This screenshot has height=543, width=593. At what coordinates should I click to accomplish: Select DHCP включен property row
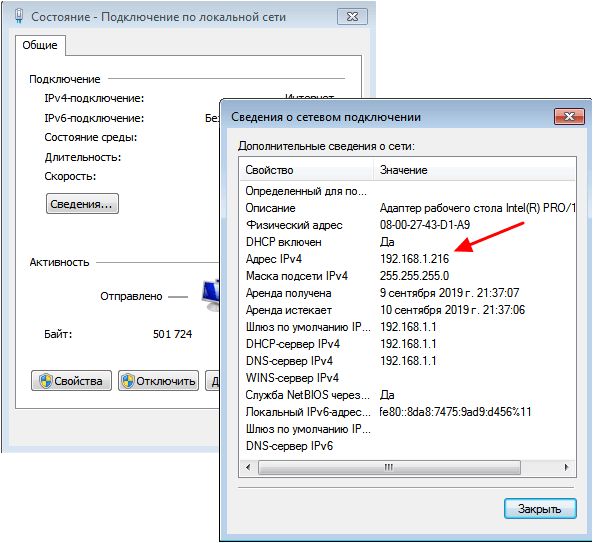(x=407, y=242)
